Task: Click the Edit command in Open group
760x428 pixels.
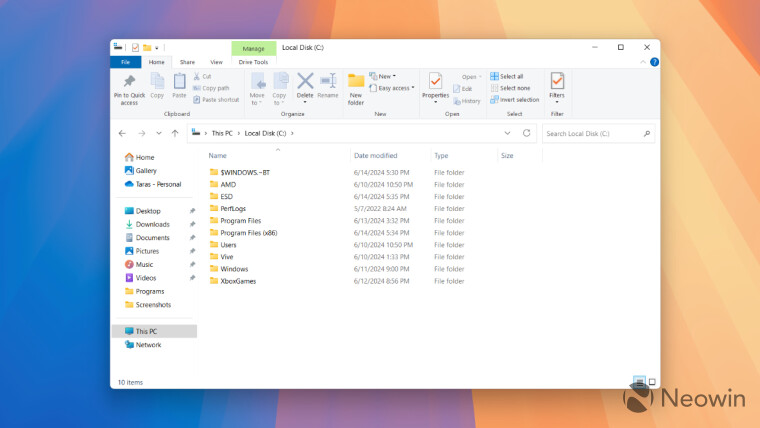Action: 463,89
